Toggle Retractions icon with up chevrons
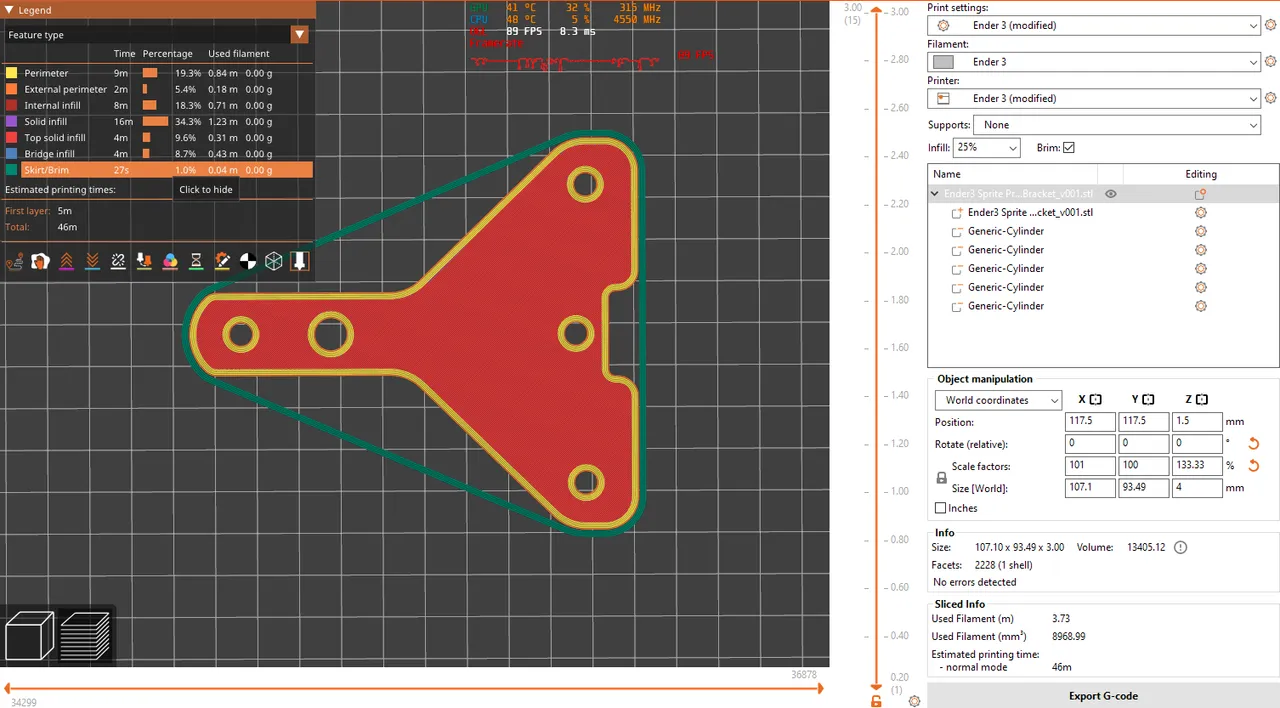This screenshot has width=1280, height=708. [67, 261]
